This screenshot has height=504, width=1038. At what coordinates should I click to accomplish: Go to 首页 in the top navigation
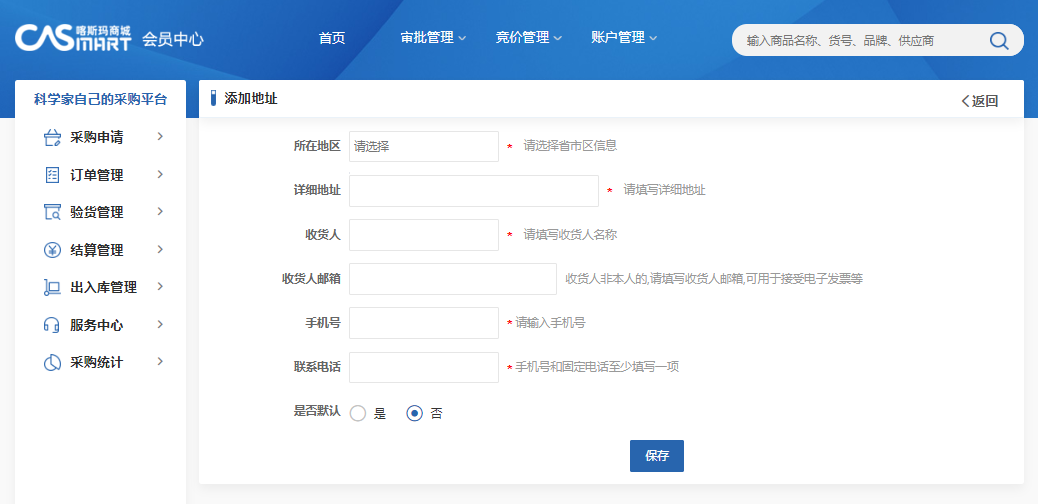click(332, 38)
